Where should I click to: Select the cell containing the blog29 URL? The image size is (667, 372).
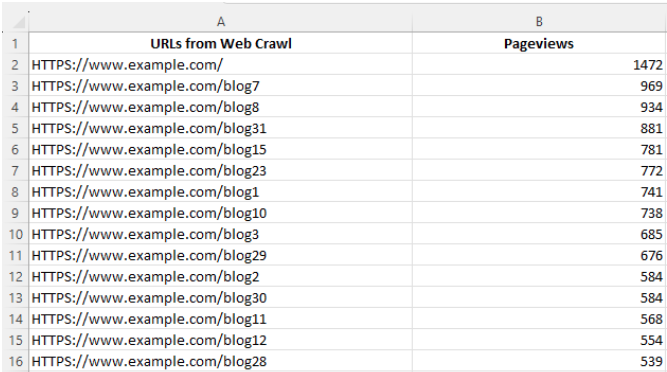tap(220, 255)
